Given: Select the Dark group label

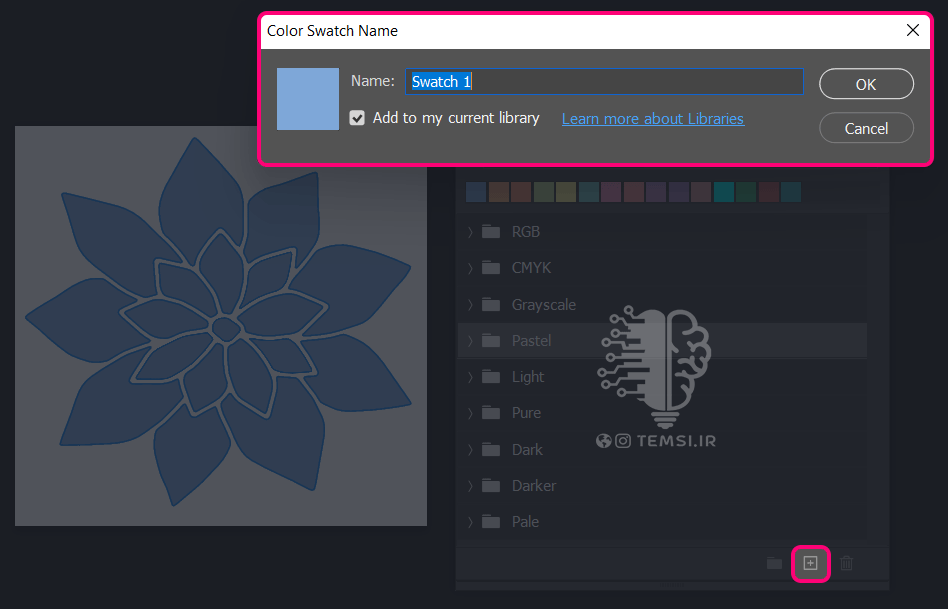Looking at the screenshot, I should [x=527, y=450].
